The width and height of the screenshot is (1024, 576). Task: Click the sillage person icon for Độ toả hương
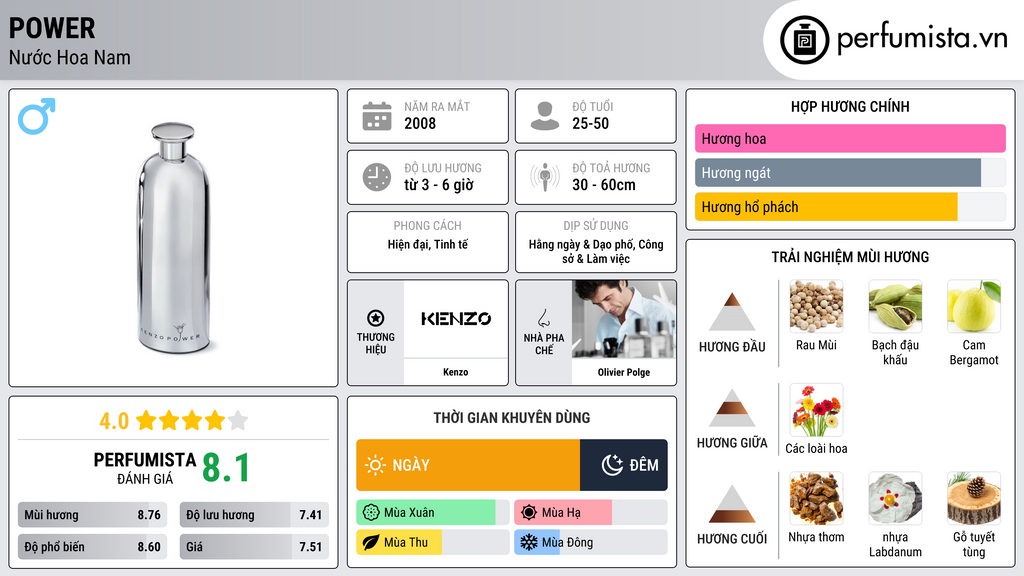(545, 177)
